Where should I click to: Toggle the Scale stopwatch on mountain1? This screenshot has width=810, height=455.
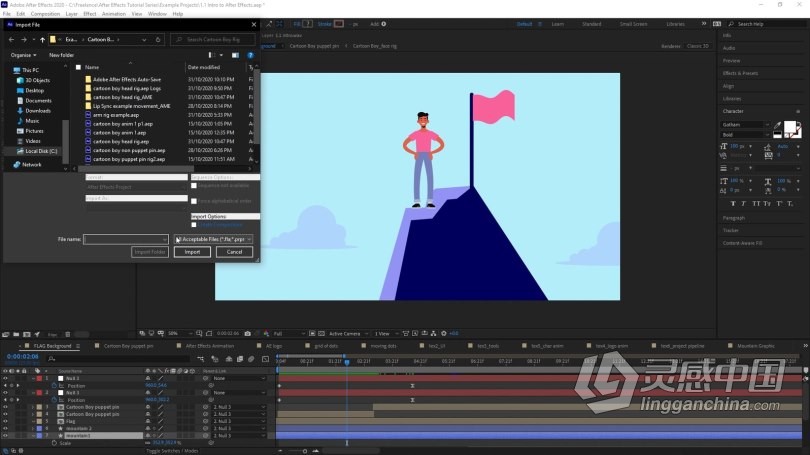(x=54, y=443)
